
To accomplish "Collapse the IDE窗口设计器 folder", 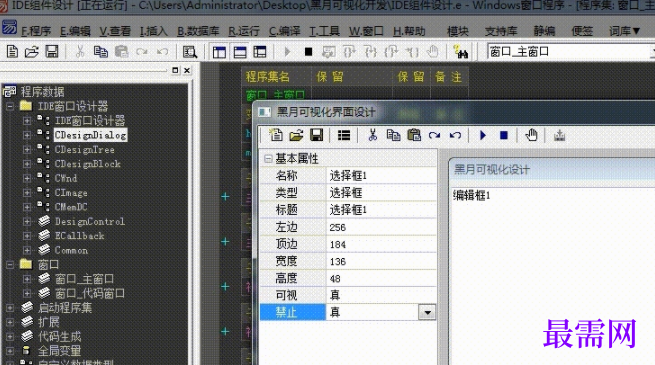I will pos(10,106).
